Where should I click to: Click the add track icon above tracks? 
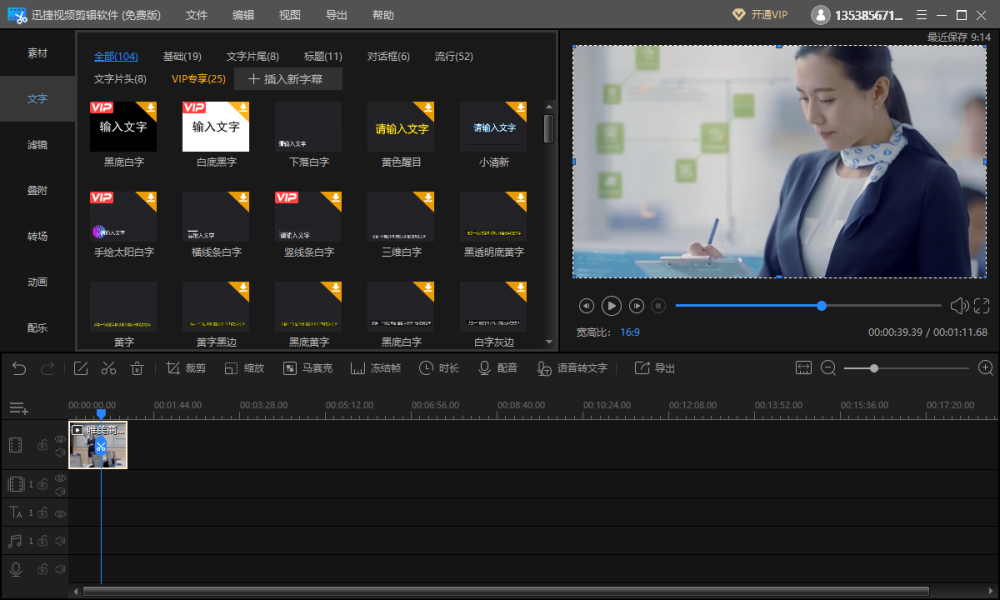18,407
